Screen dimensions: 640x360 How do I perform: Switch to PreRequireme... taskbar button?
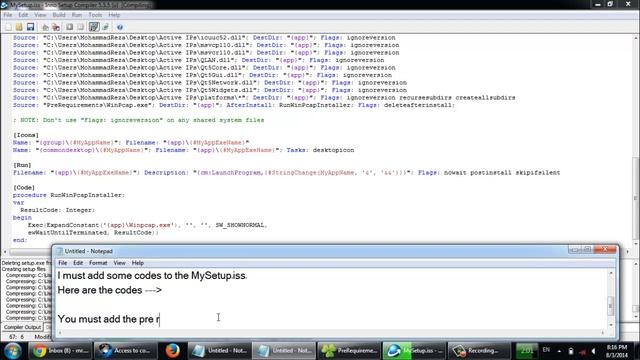coord(349,351)
